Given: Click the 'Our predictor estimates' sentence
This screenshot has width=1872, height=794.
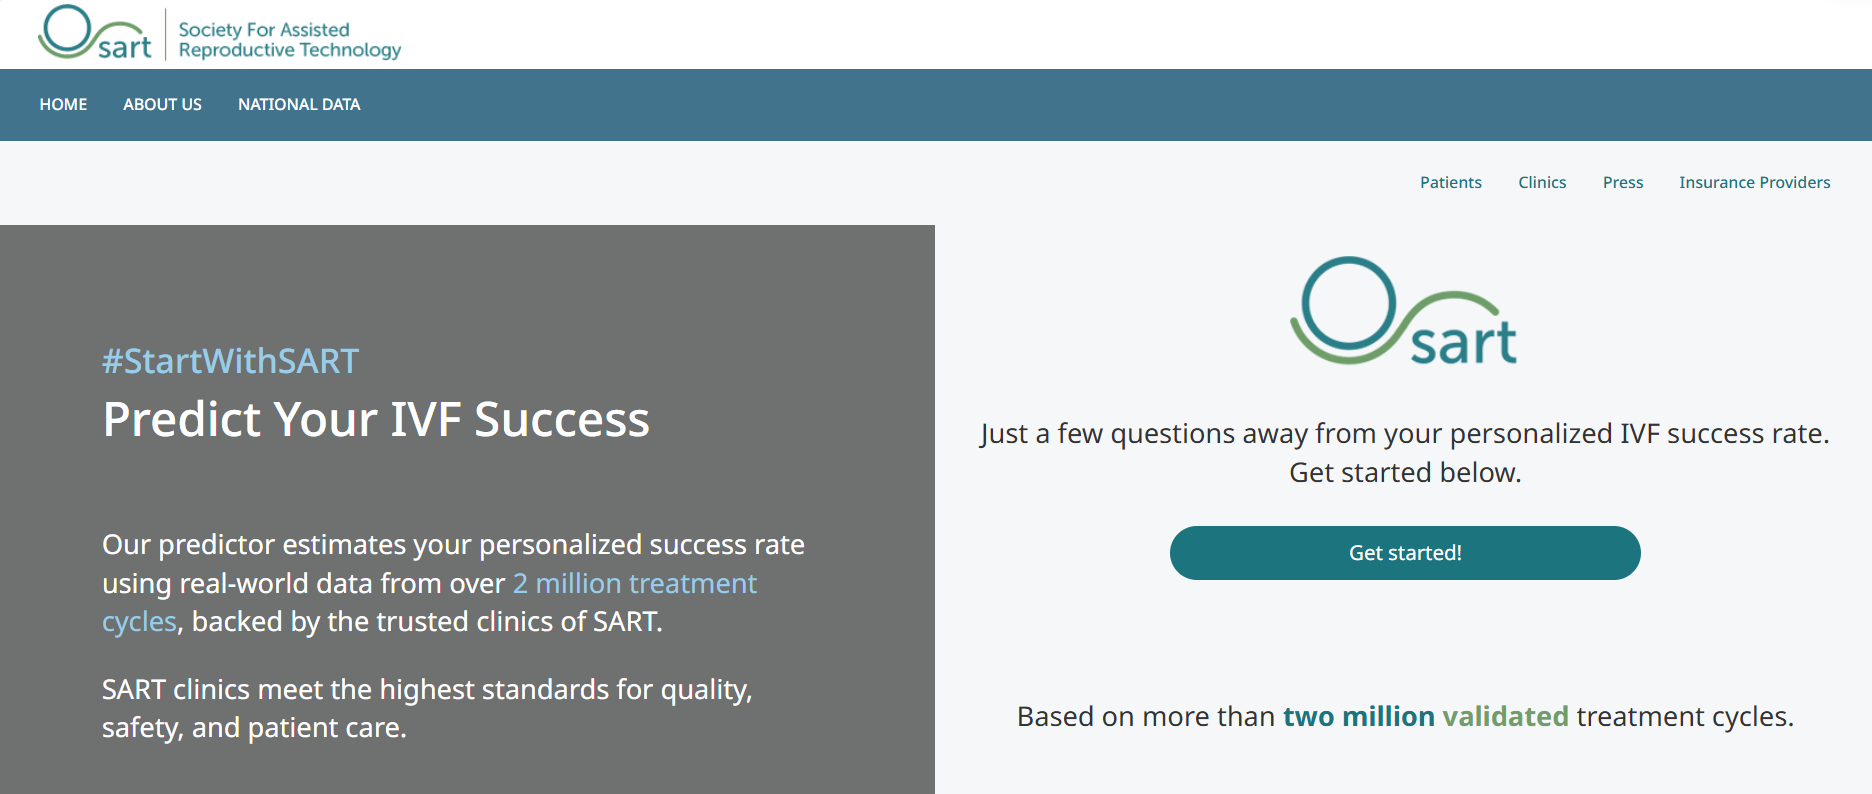Looking at the screenshot, I should (453, 545).
